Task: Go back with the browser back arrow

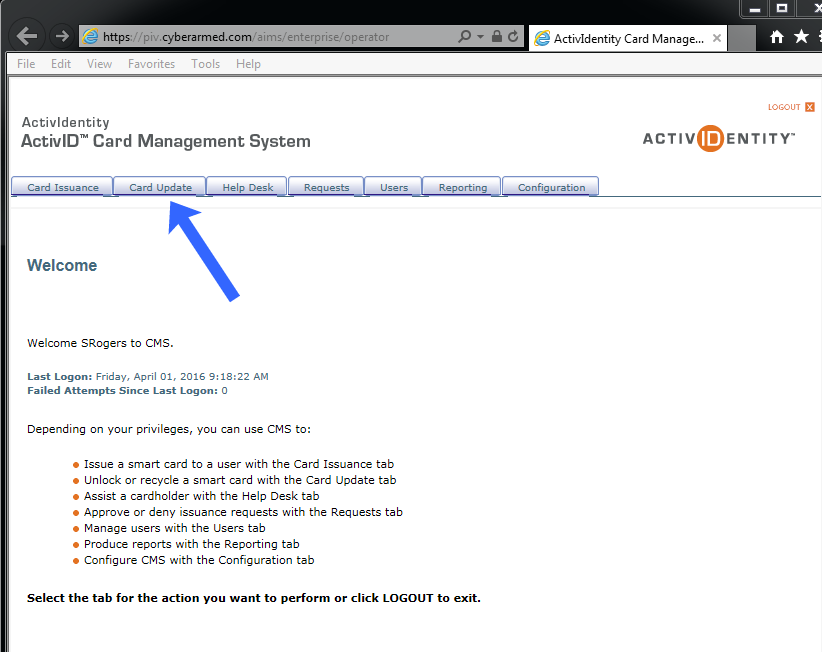Action: point(26,36)
